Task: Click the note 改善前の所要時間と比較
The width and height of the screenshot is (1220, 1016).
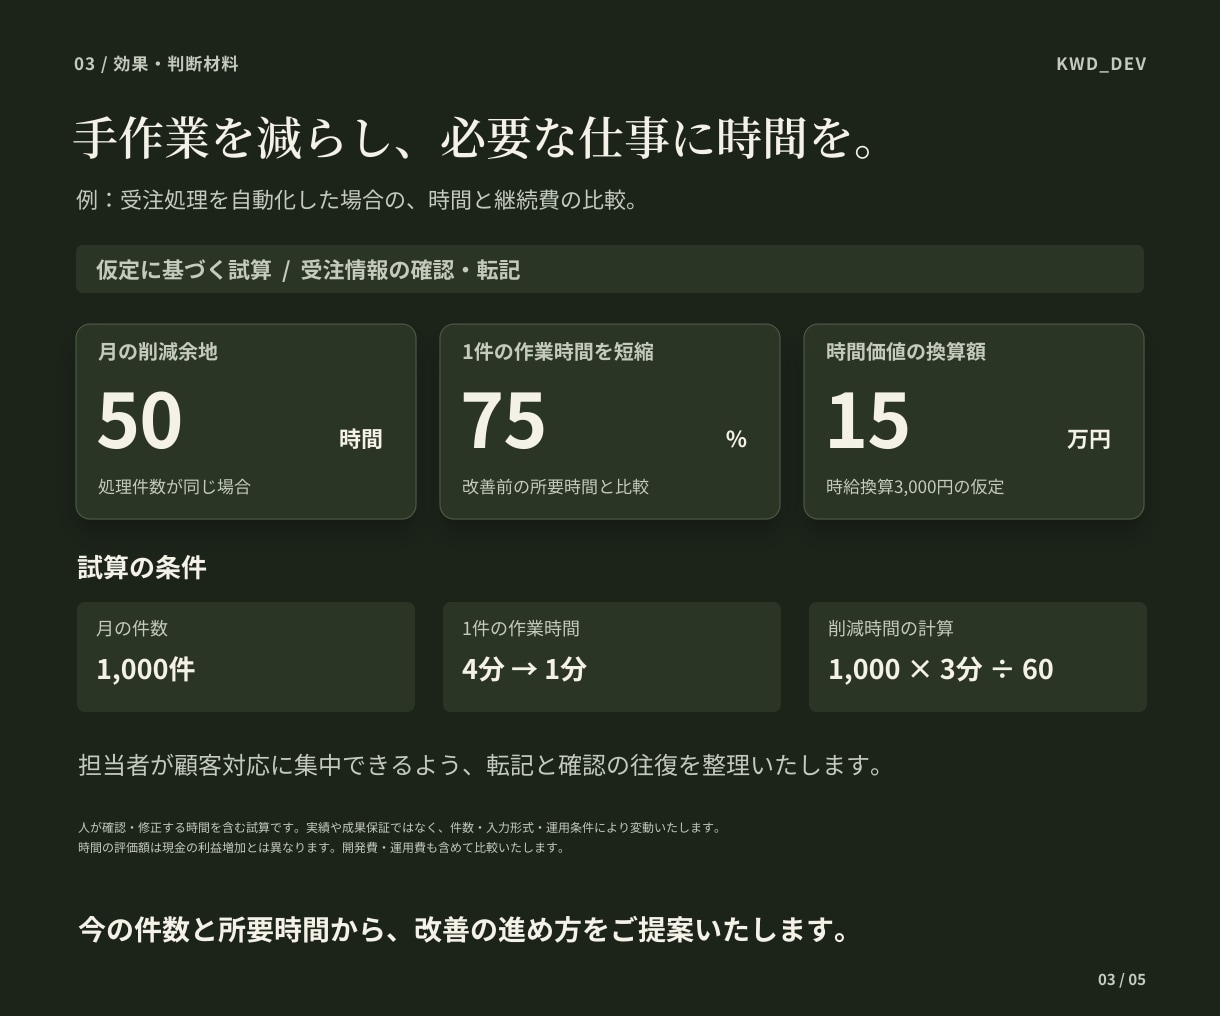Action: pos(555,487)
